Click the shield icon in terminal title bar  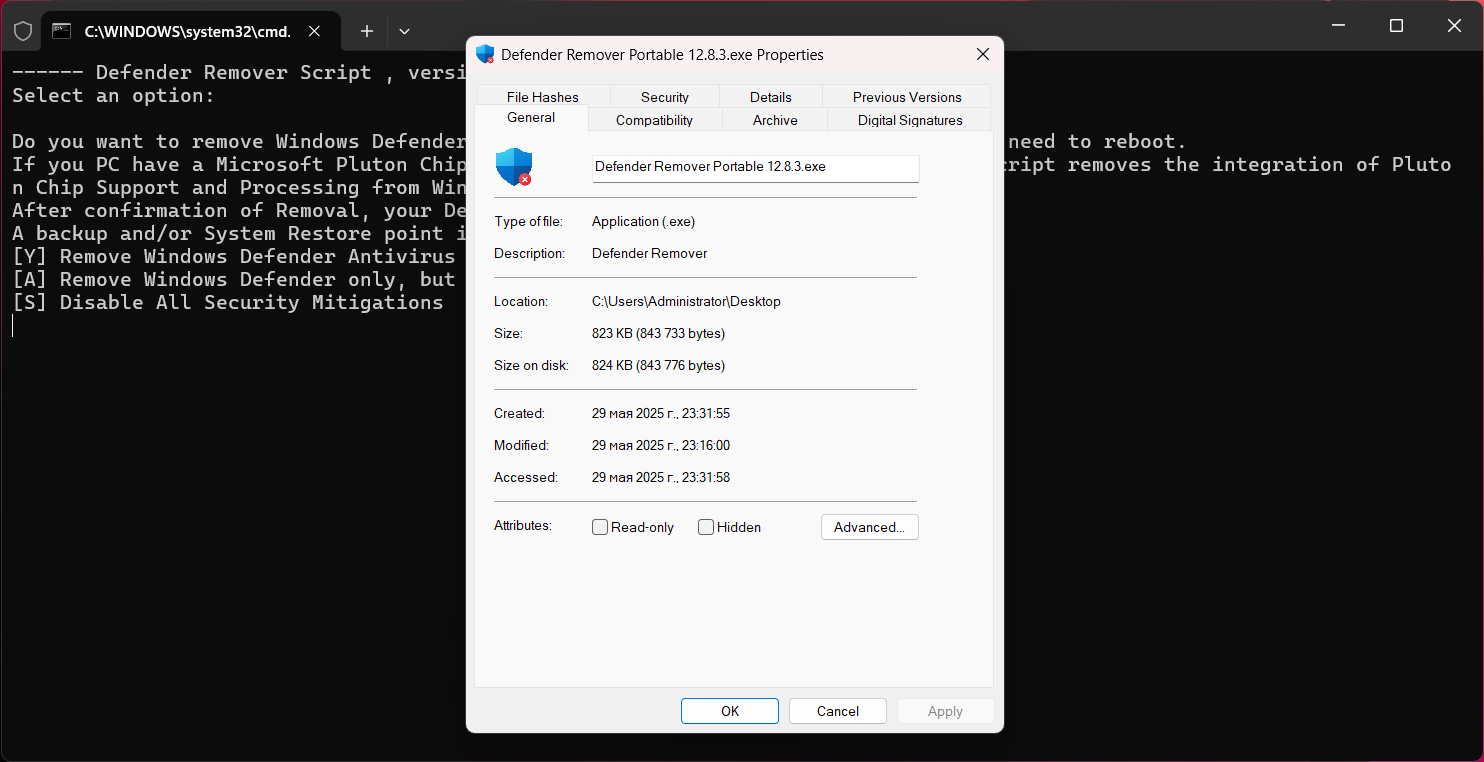coord(23,31)
